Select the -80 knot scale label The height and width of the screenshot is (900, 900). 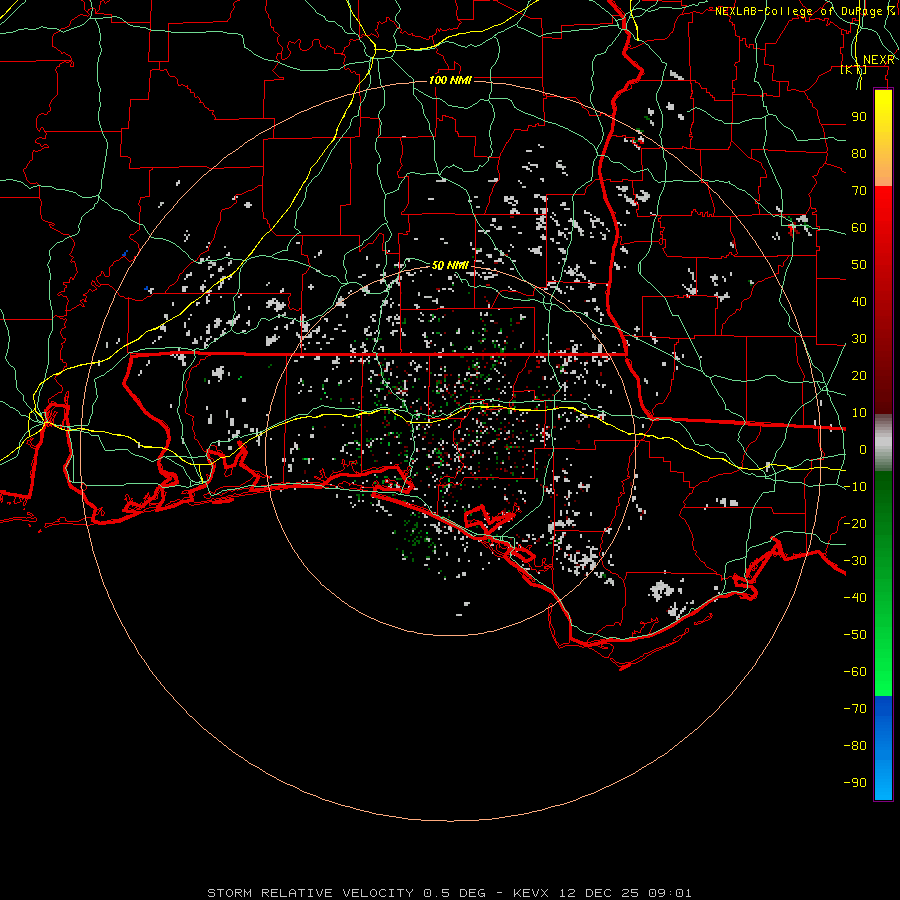point(855,746)
